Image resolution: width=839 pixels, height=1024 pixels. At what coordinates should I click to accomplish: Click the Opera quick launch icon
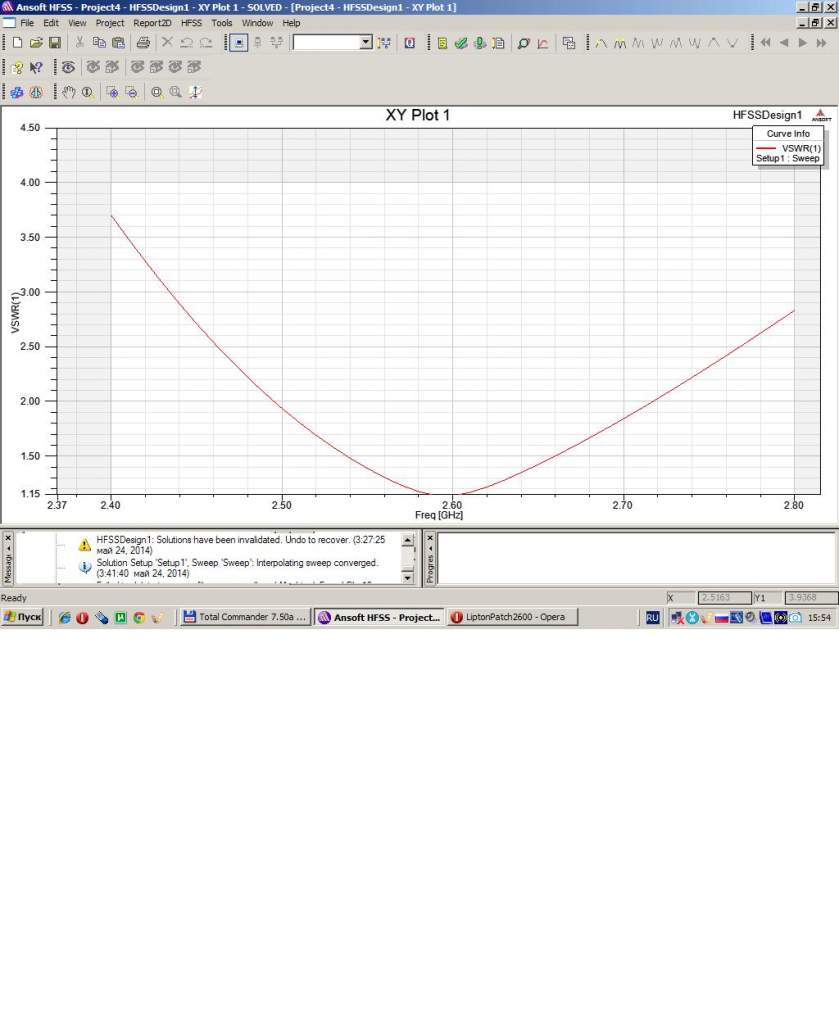coord(82,618)
